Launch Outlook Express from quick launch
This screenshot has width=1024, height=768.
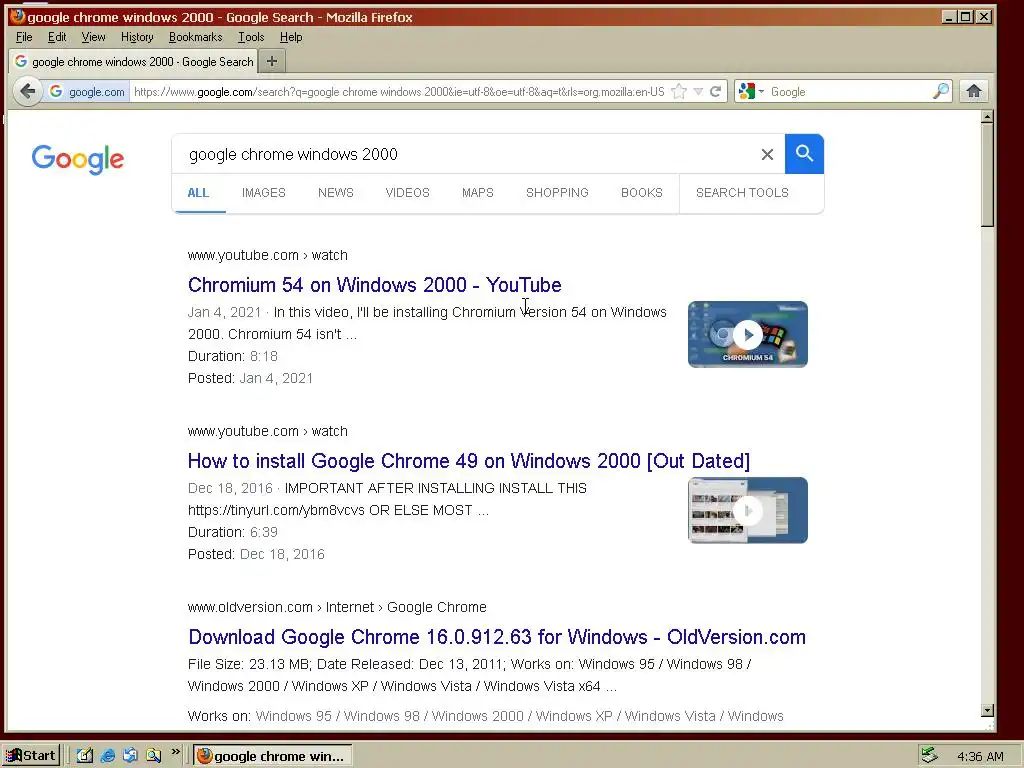(x=131, y=756)
